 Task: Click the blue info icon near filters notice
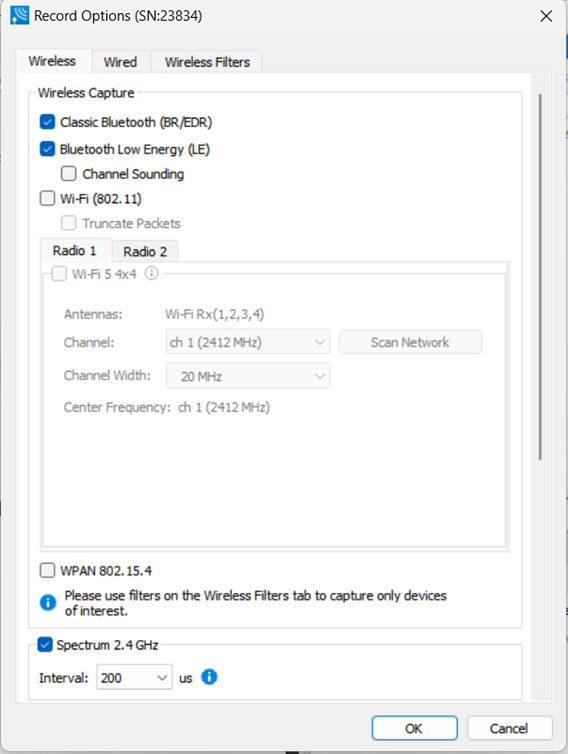[x=48, y=602]
